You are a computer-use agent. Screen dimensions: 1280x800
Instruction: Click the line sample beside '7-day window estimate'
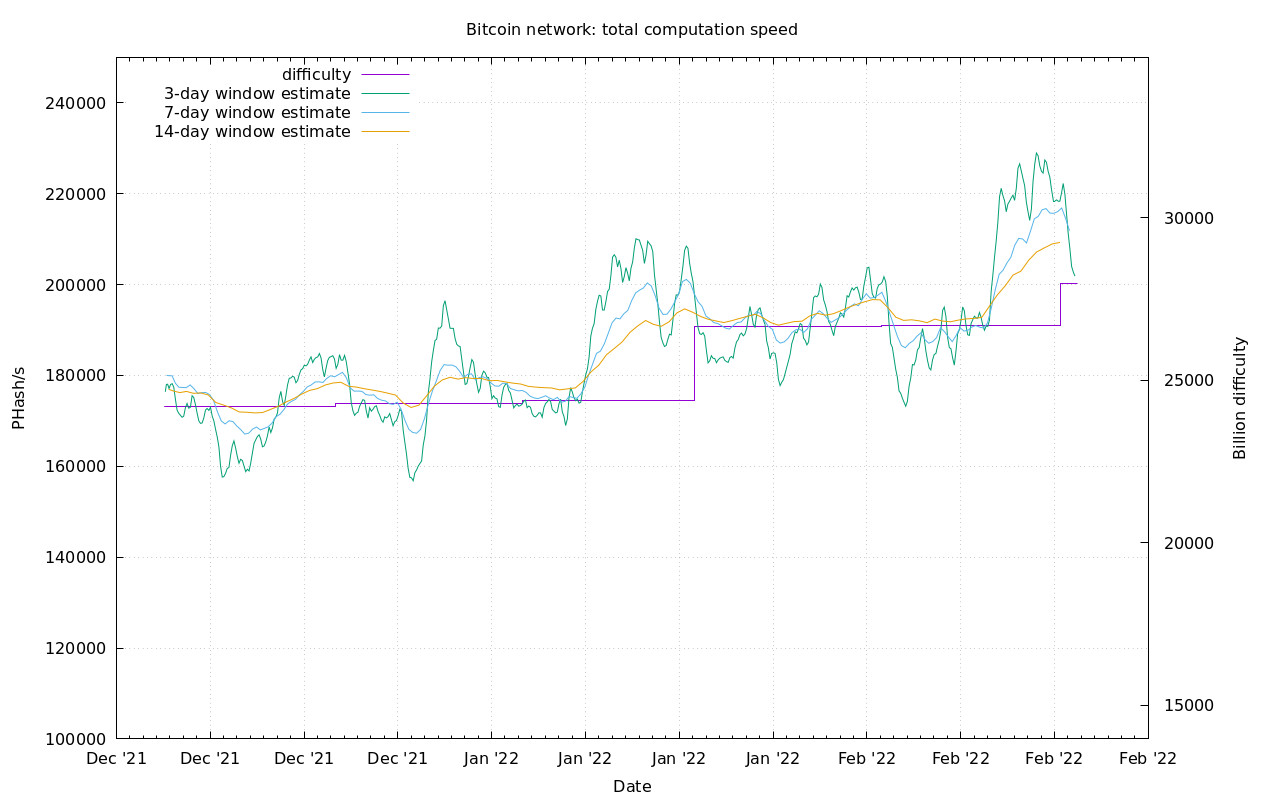point(385,113)
